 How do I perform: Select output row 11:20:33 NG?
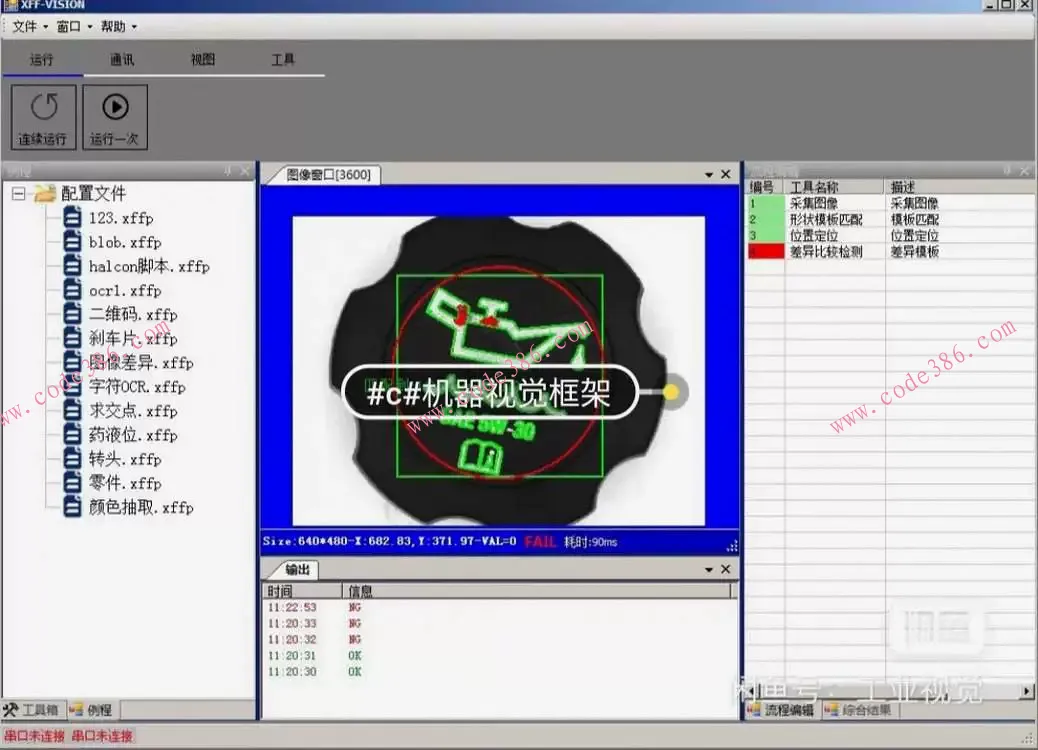[x=500, y=624]
